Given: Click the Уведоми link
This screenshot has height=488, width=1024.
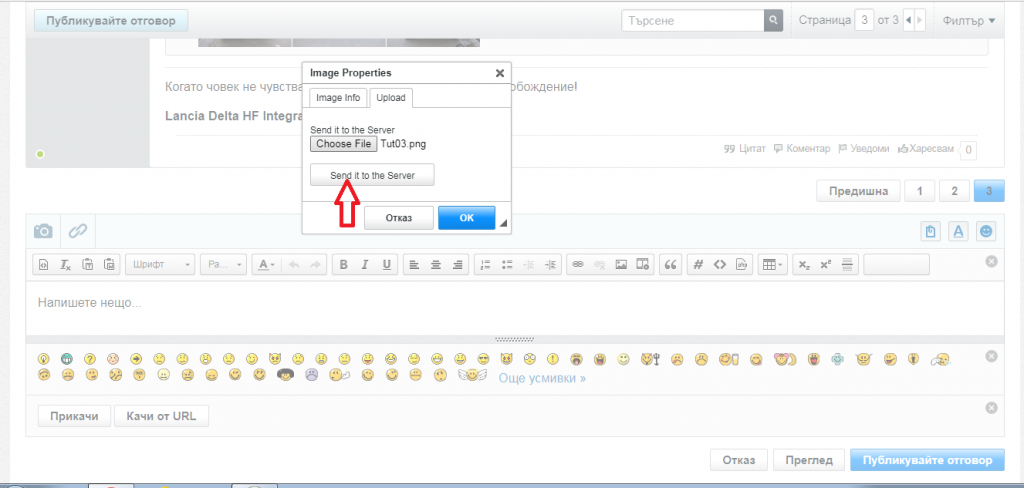Looking at the screenshot, I should coord(863,149).
